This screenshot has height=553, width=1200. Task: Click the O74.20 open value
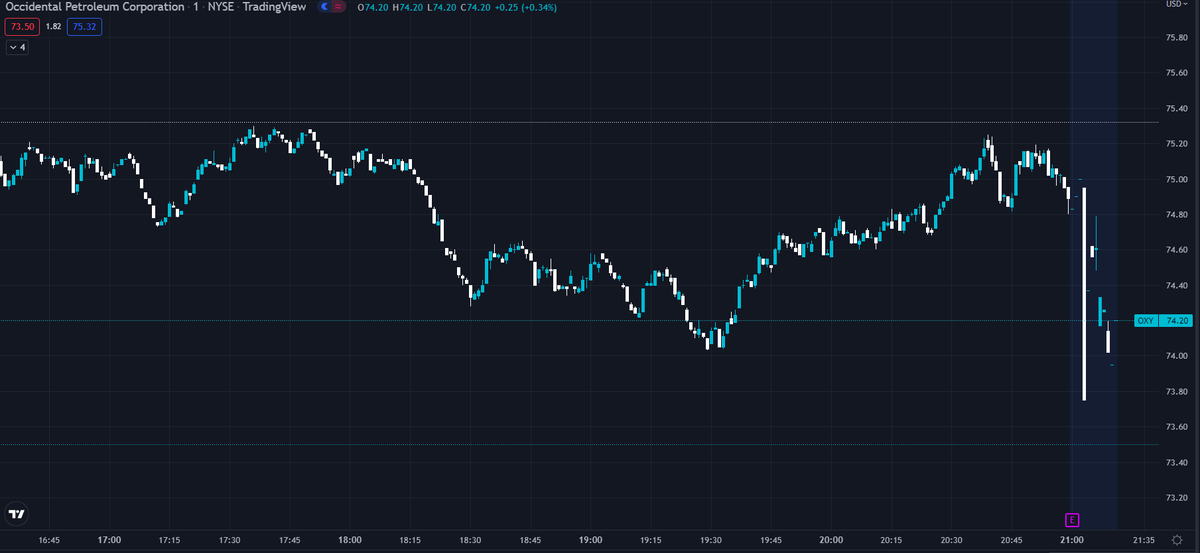(374, 7)
